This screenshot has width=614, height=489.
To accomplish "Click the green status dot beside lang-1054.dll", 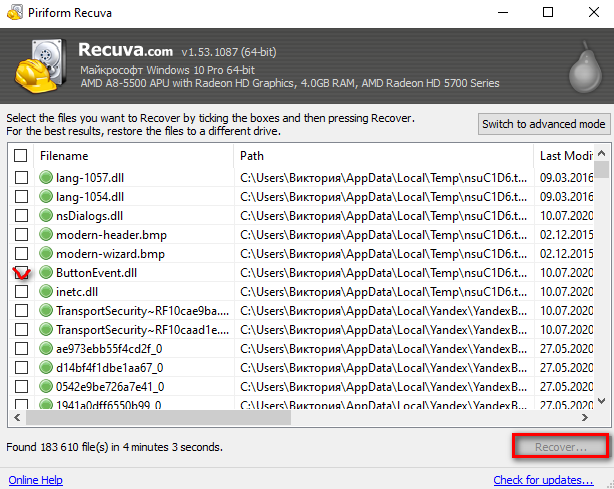I will (46, 196).
